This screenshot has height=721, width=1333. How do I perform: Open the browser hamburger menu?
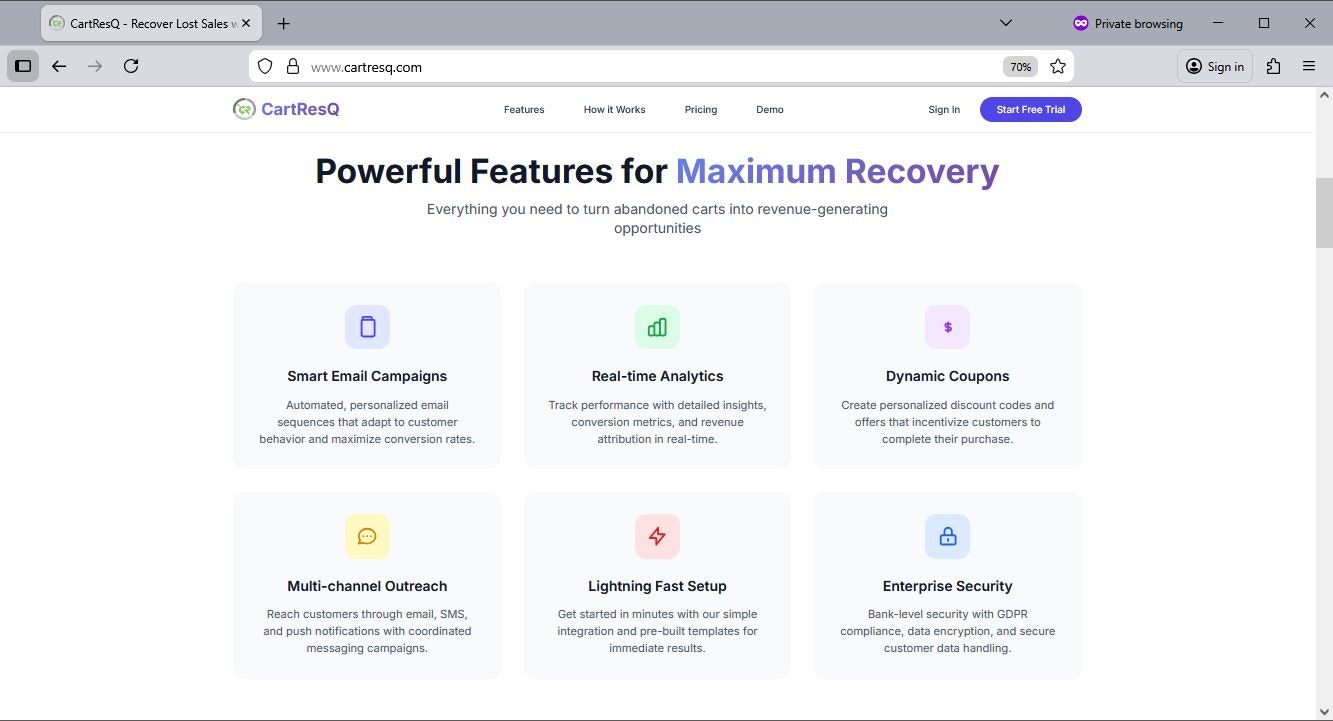[x=1309, y=66]
